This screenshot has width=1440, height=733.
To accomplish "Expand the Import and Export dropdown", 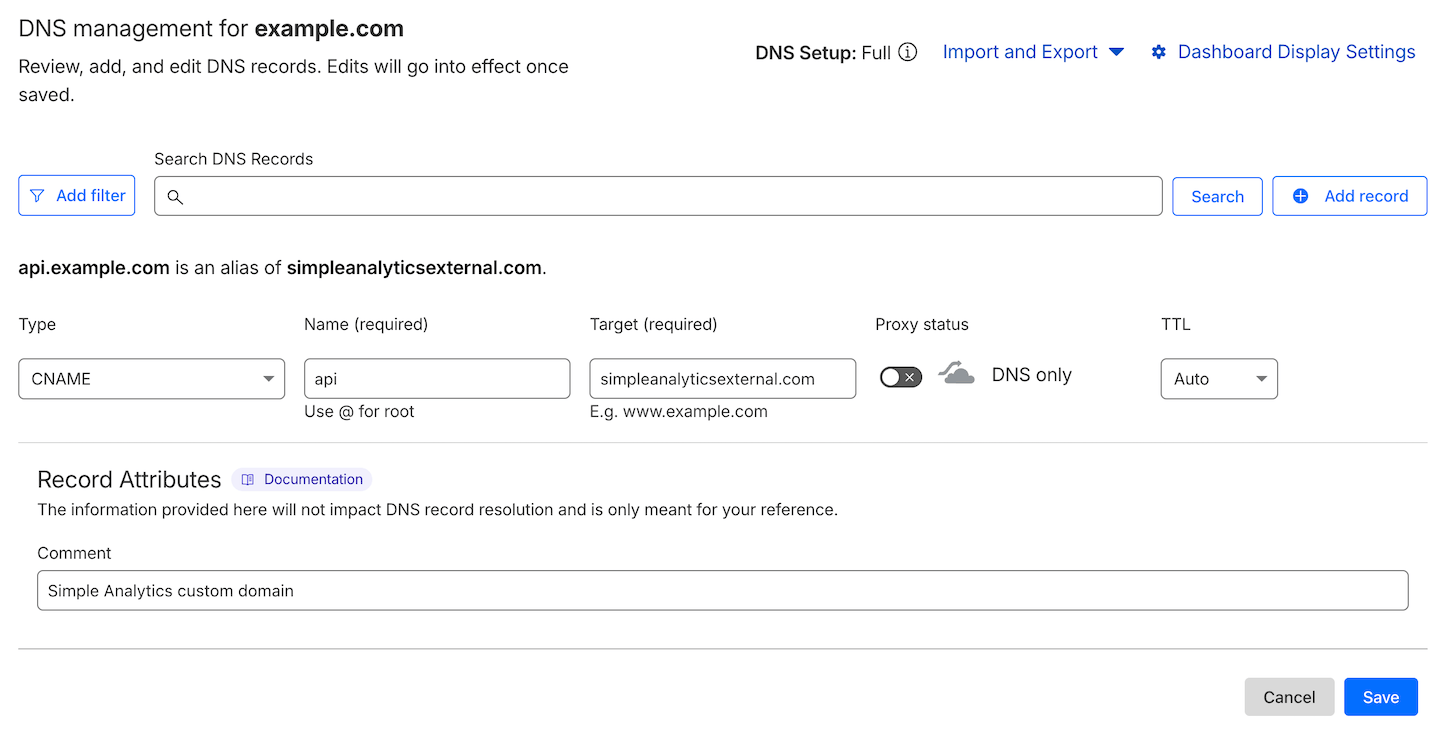I will [x=1033, y=51].
